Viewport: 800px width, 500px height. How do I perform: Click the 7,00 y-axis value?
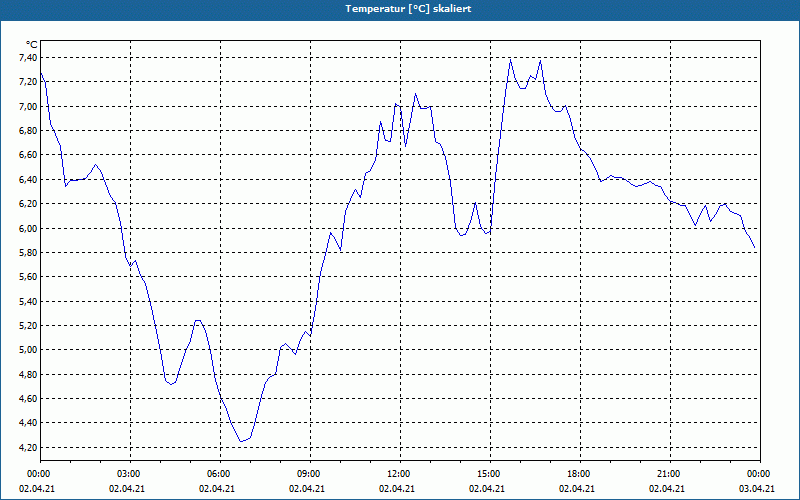[28, 107]
